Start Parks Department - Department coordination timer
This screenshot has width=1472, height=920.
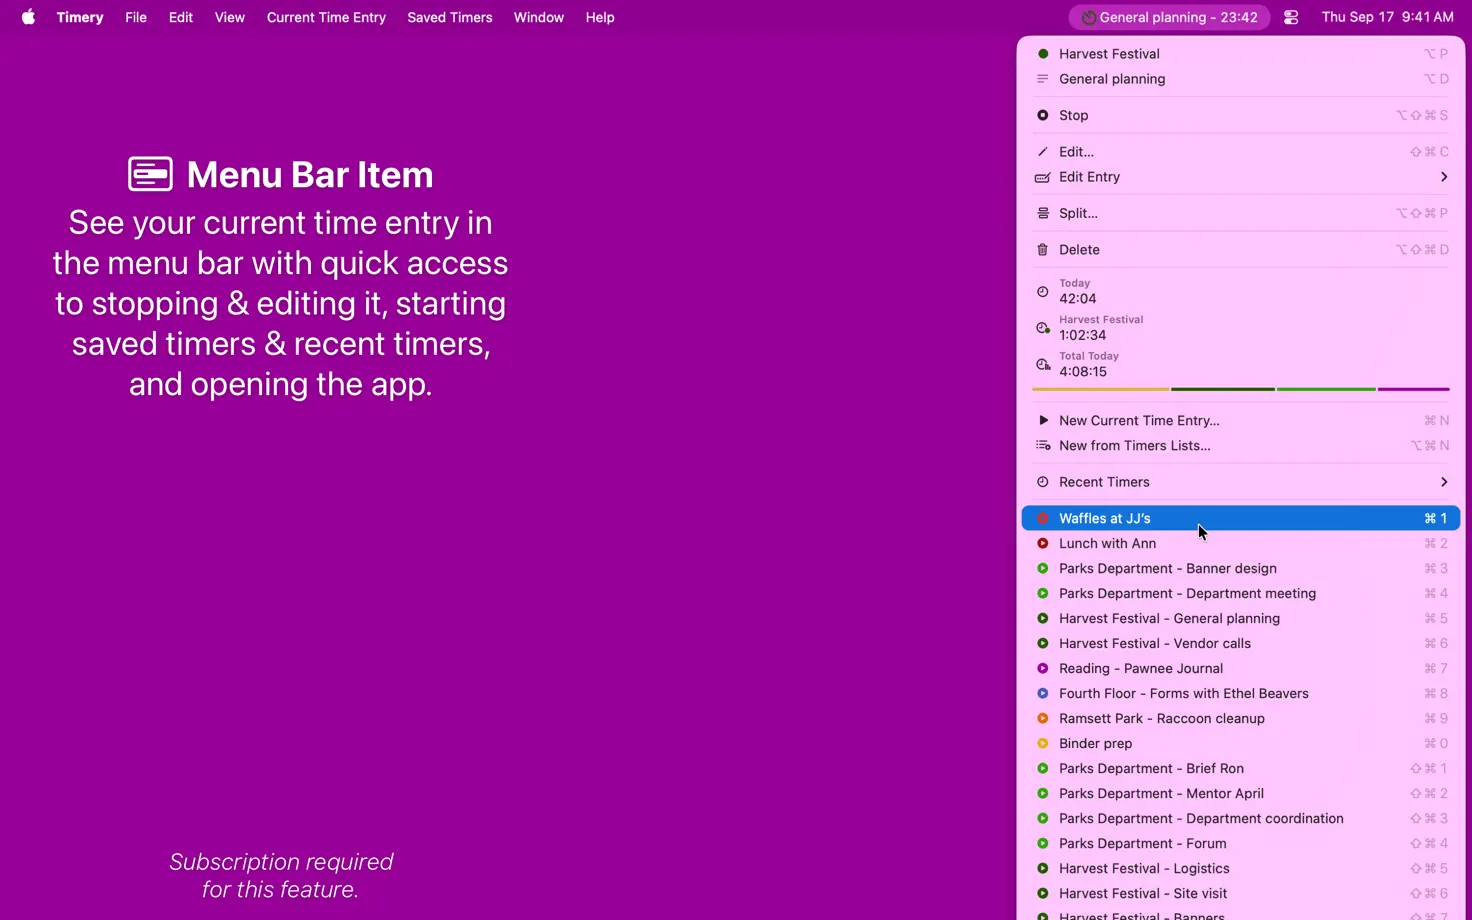pos(1241,818)
